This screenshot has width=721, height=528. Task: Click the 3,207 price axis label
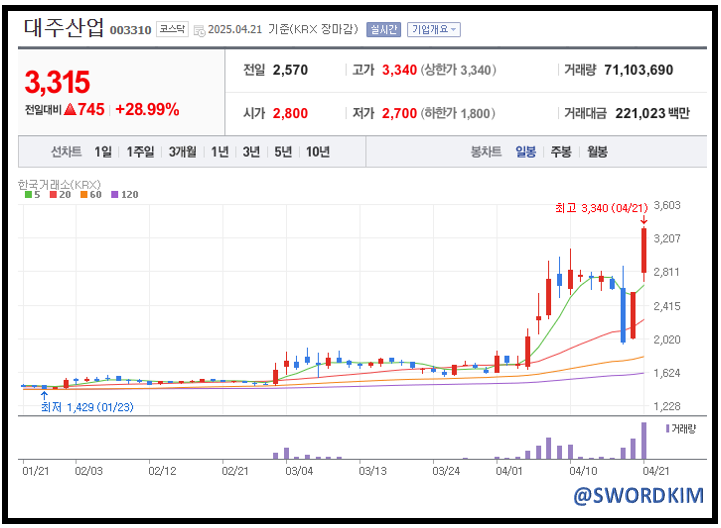tap(667, 239)
